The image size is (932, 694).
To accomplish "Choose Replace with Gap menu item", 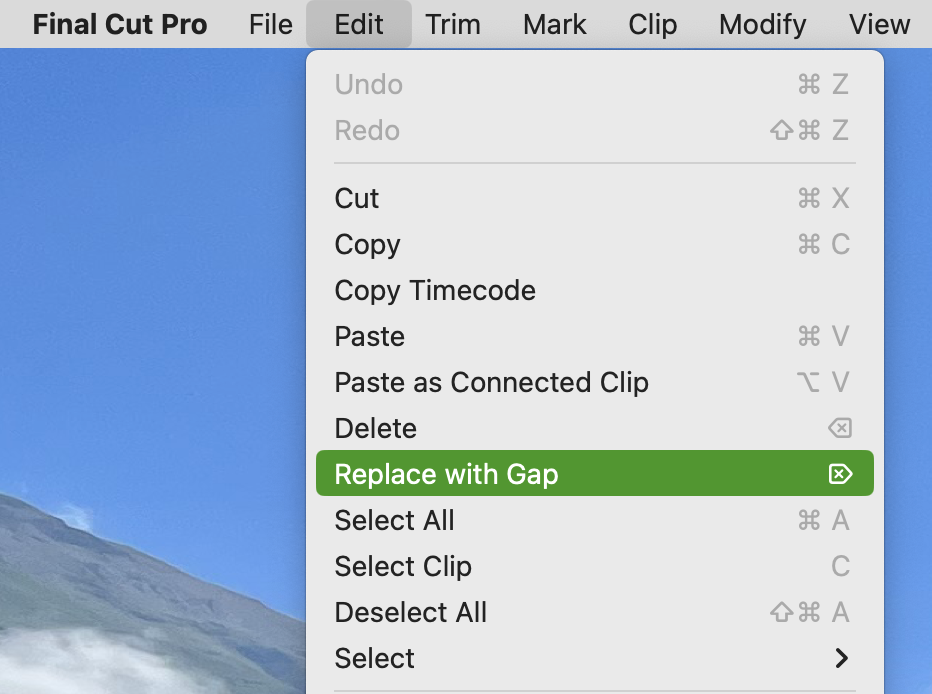I will [x=594, y=474].
